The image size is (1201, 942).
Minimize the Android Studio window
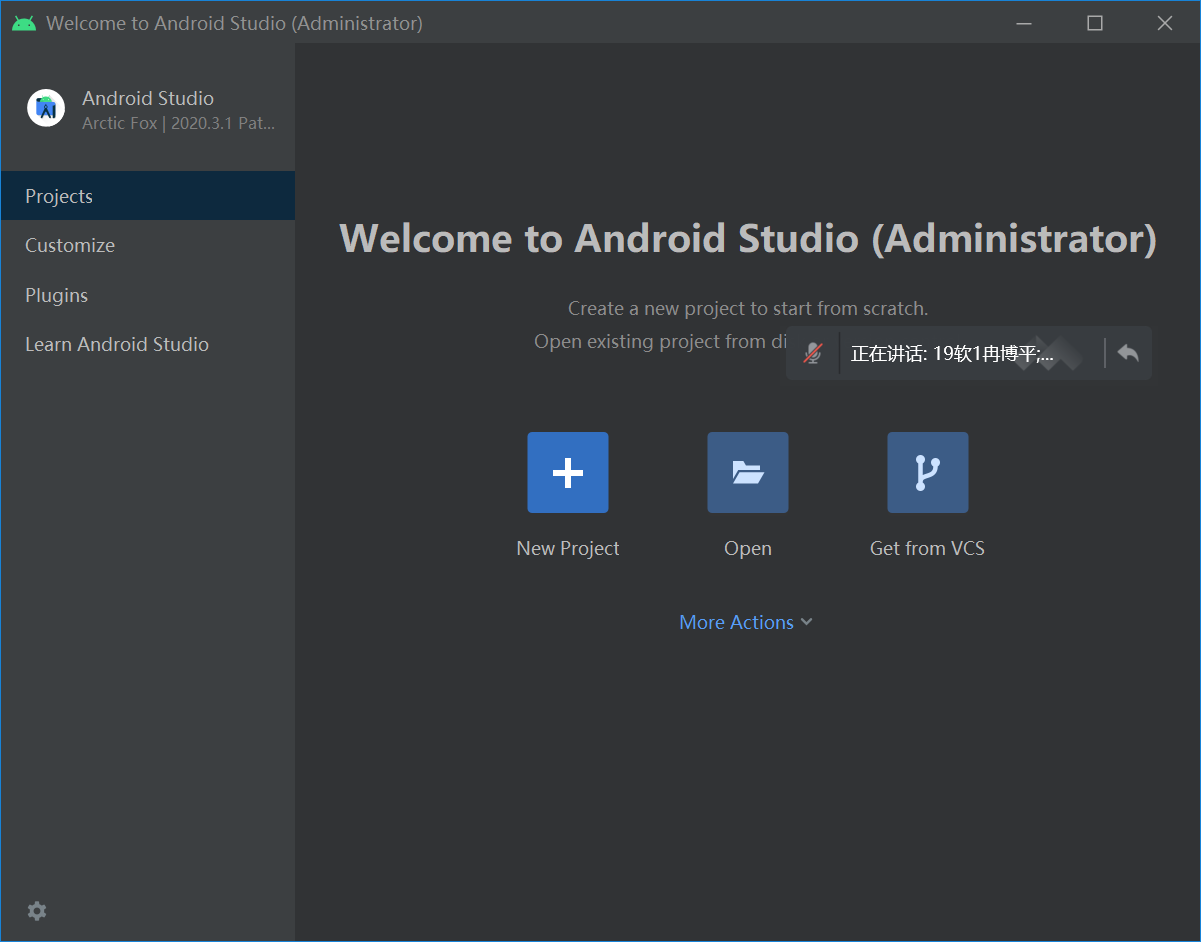tap(1023, 23)
